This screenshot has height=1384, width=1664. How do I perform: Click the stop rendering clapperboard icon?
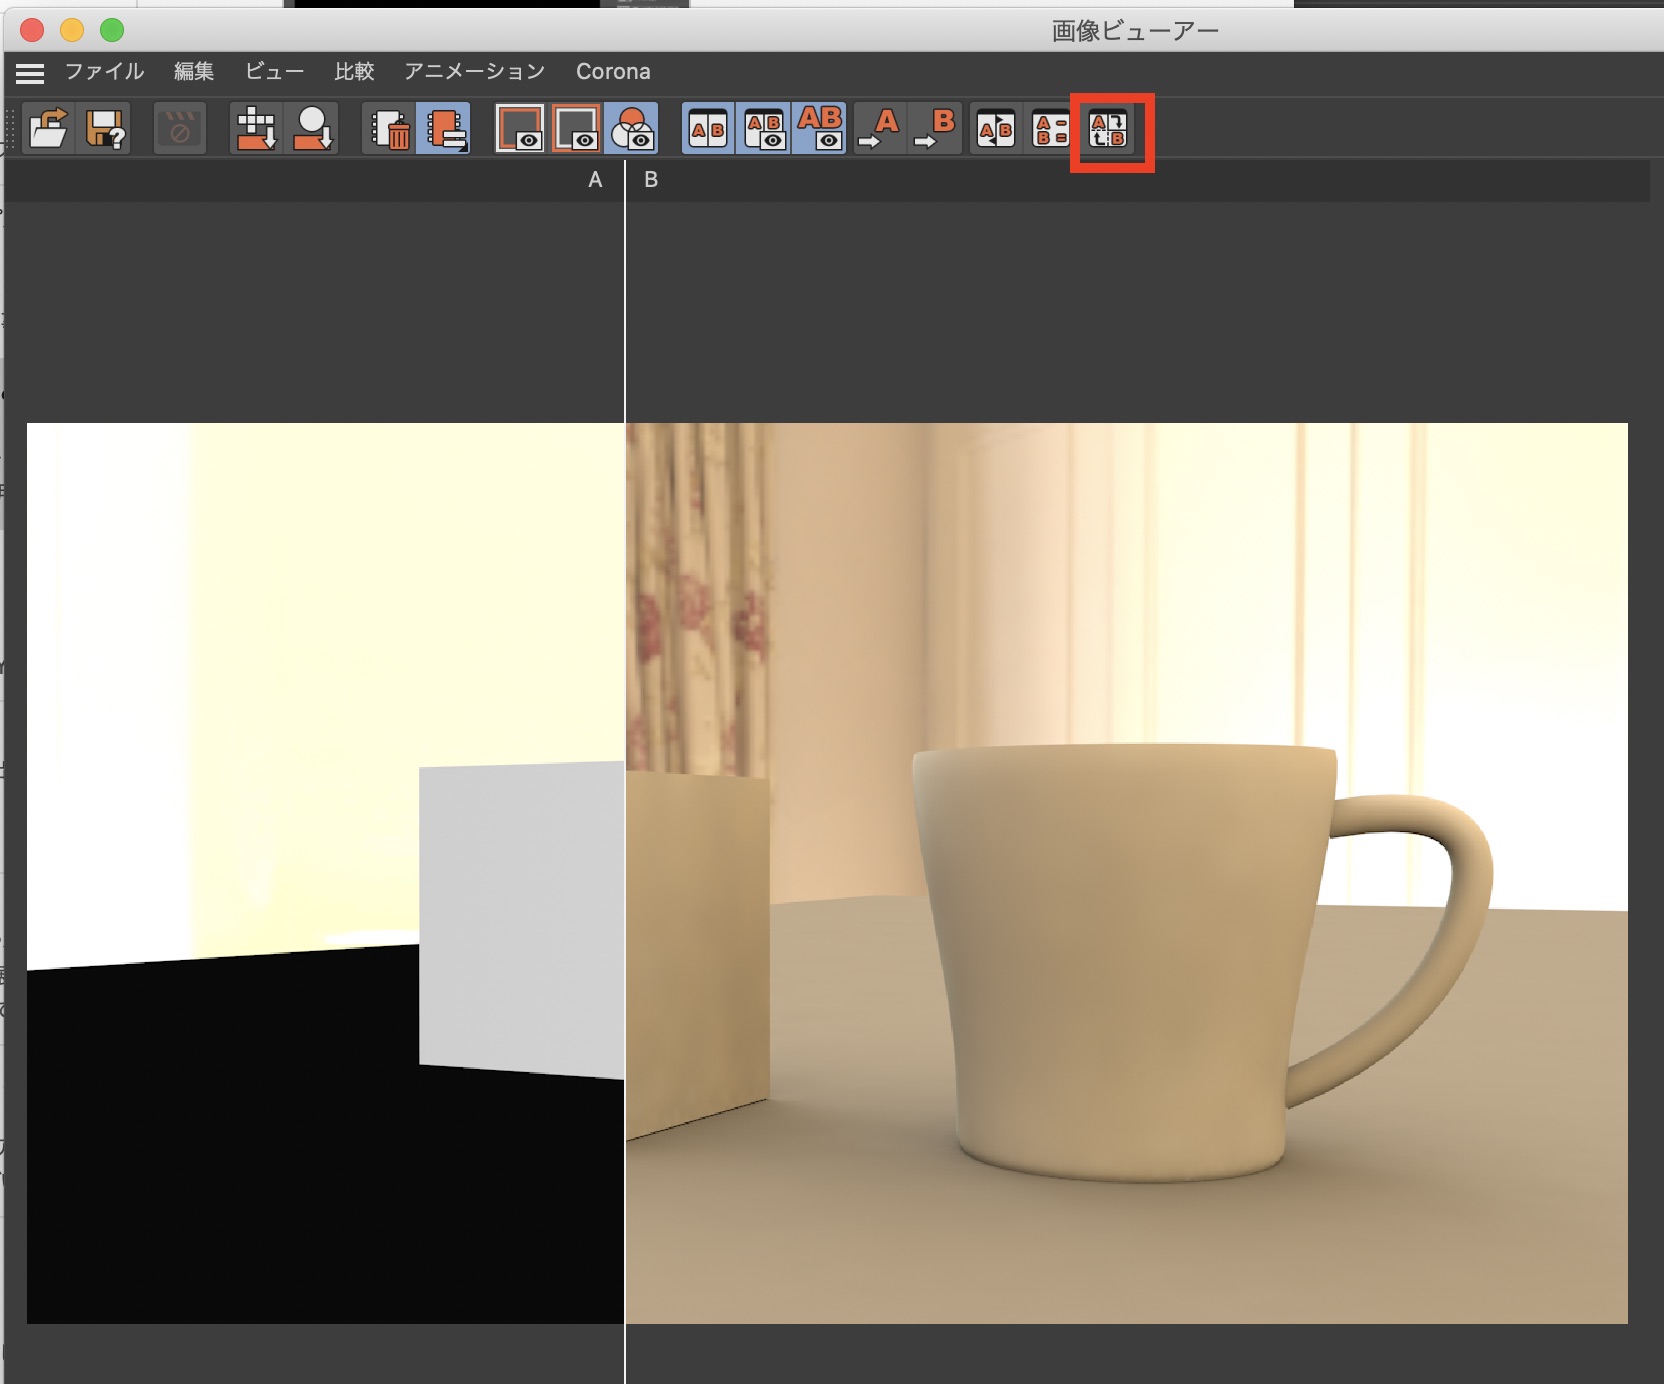click(180, 129)
